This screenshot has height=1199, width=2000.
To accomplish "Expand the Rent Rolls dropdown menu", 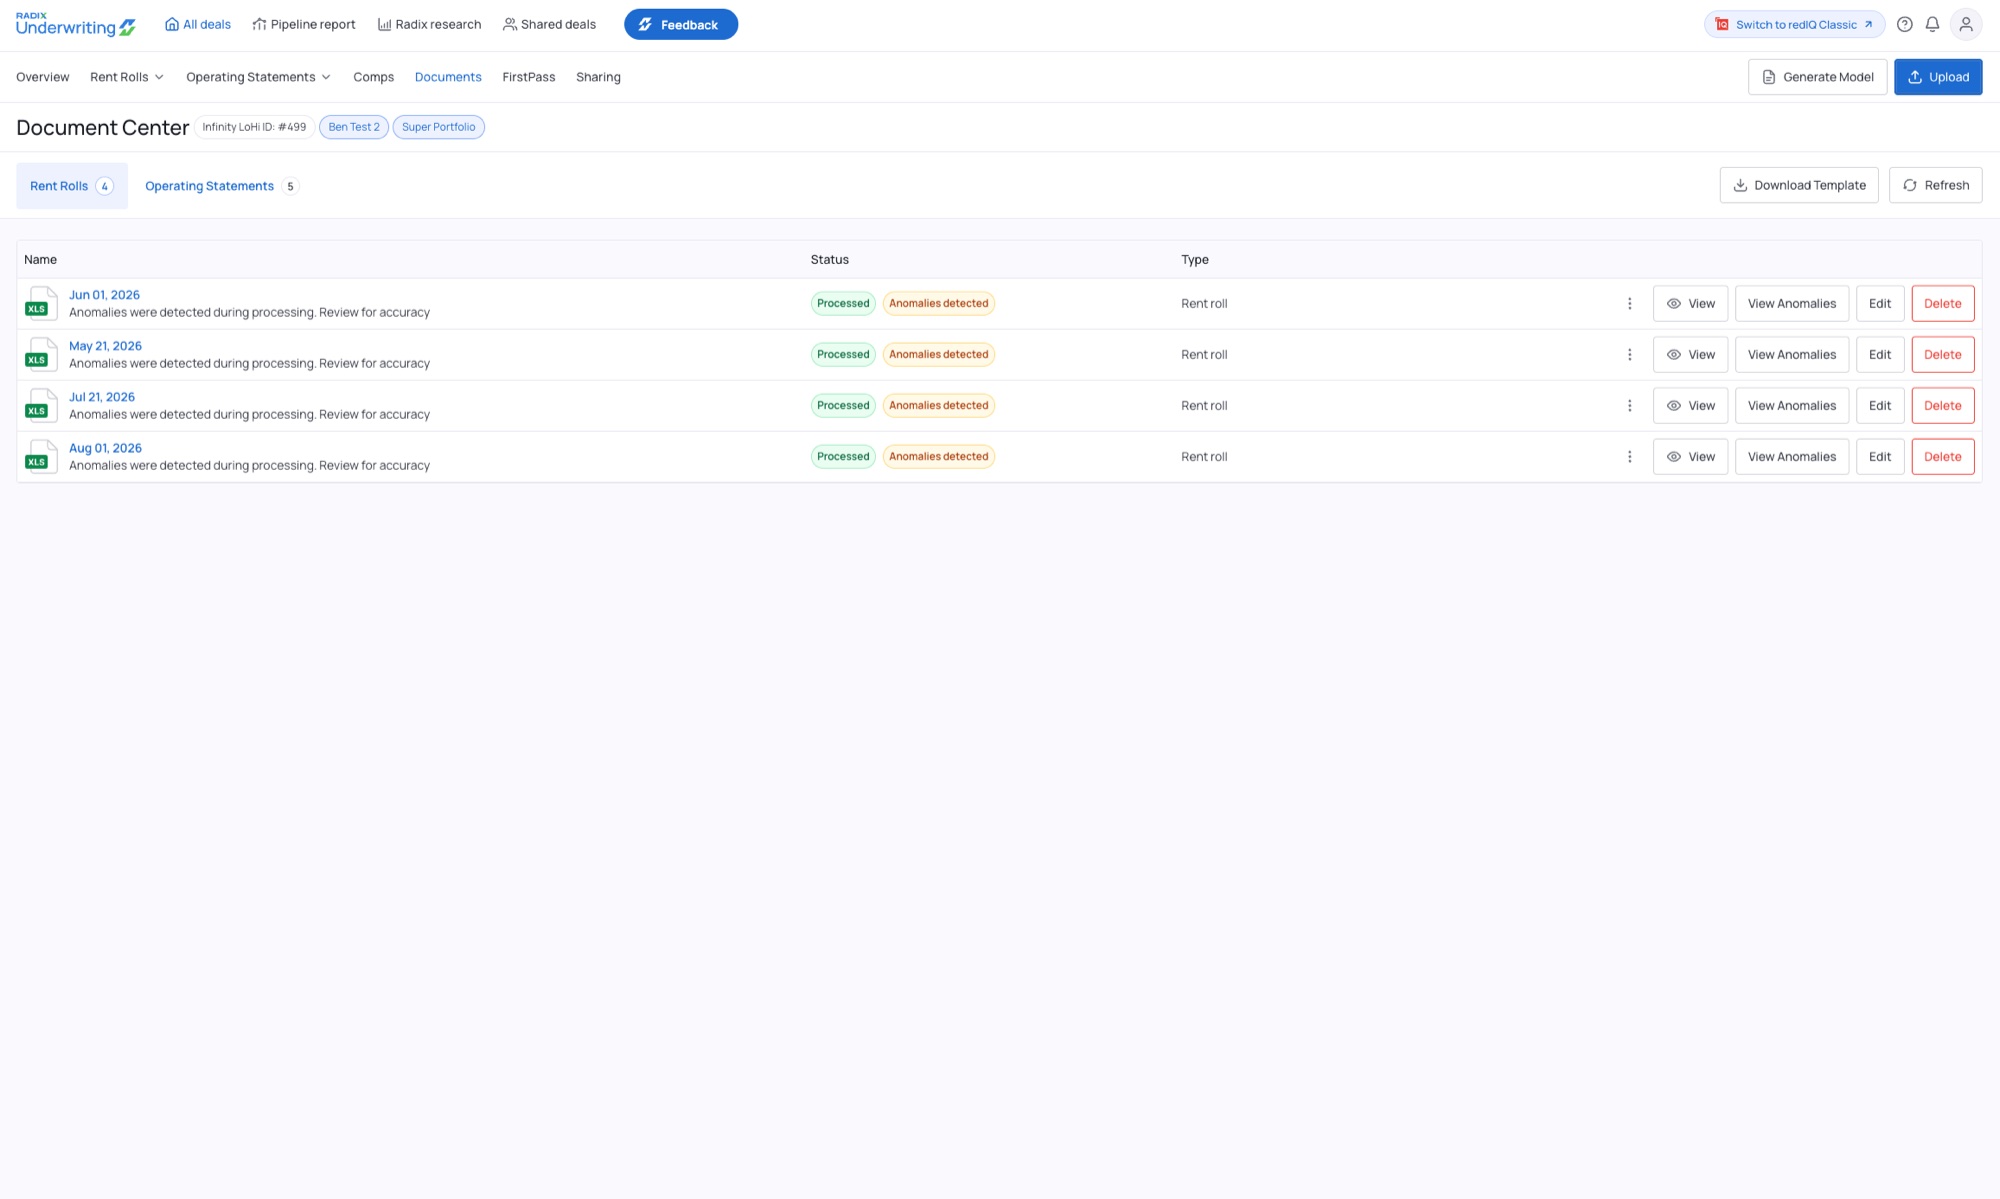I will [127, 77].
